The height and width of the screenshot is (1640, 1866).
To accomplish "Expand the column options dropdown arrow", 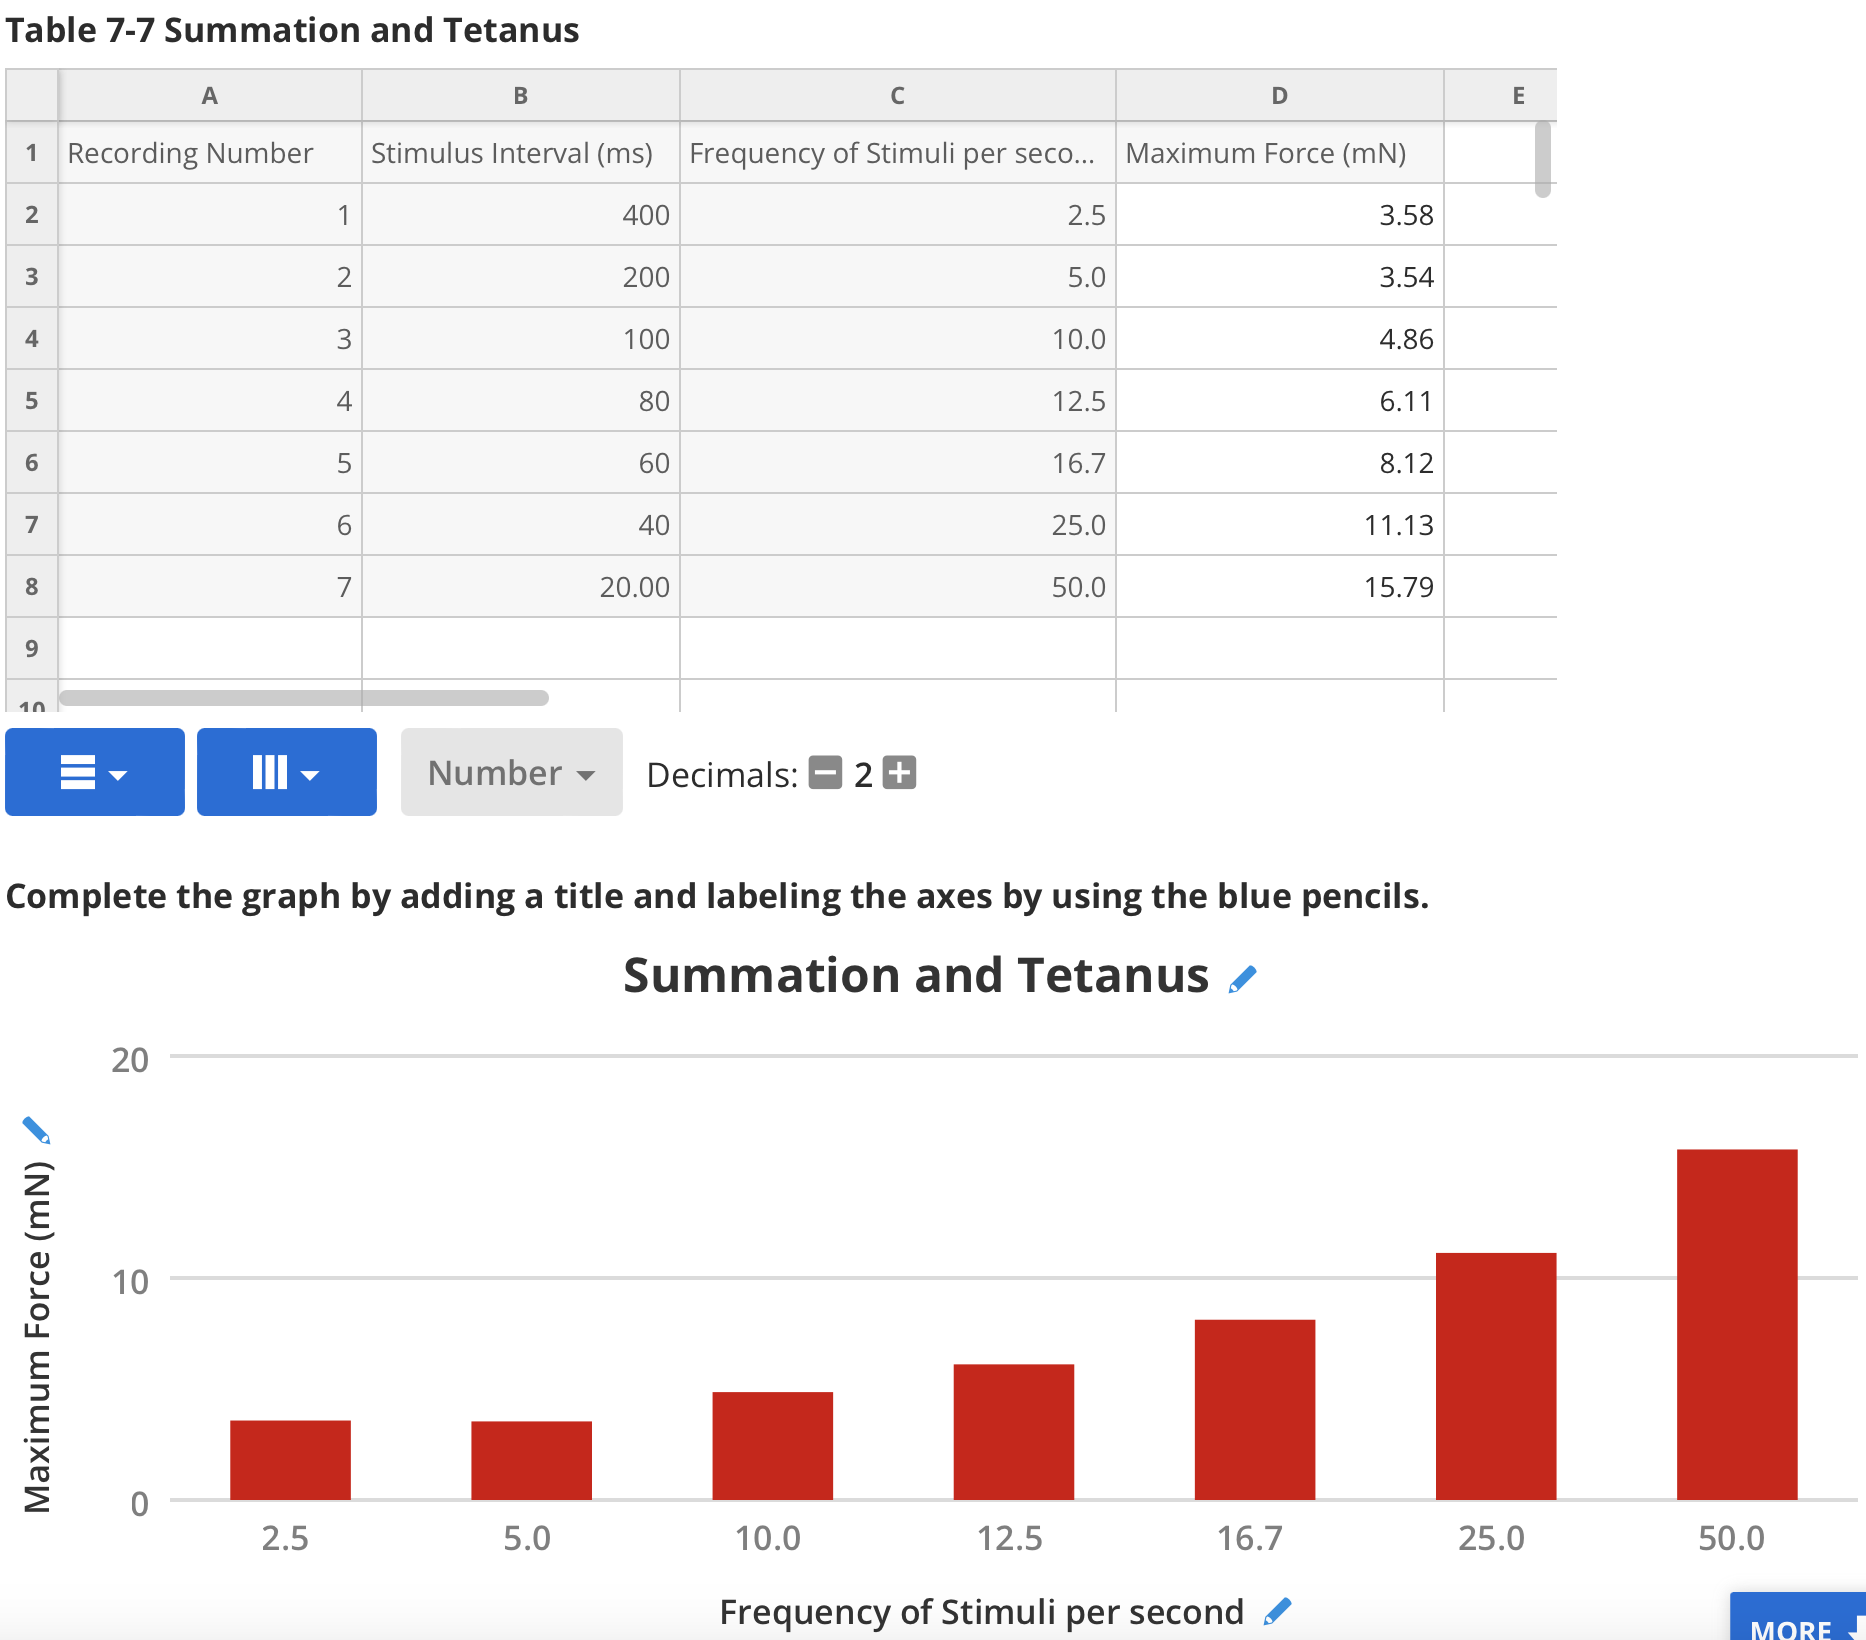I will [311, 776].
